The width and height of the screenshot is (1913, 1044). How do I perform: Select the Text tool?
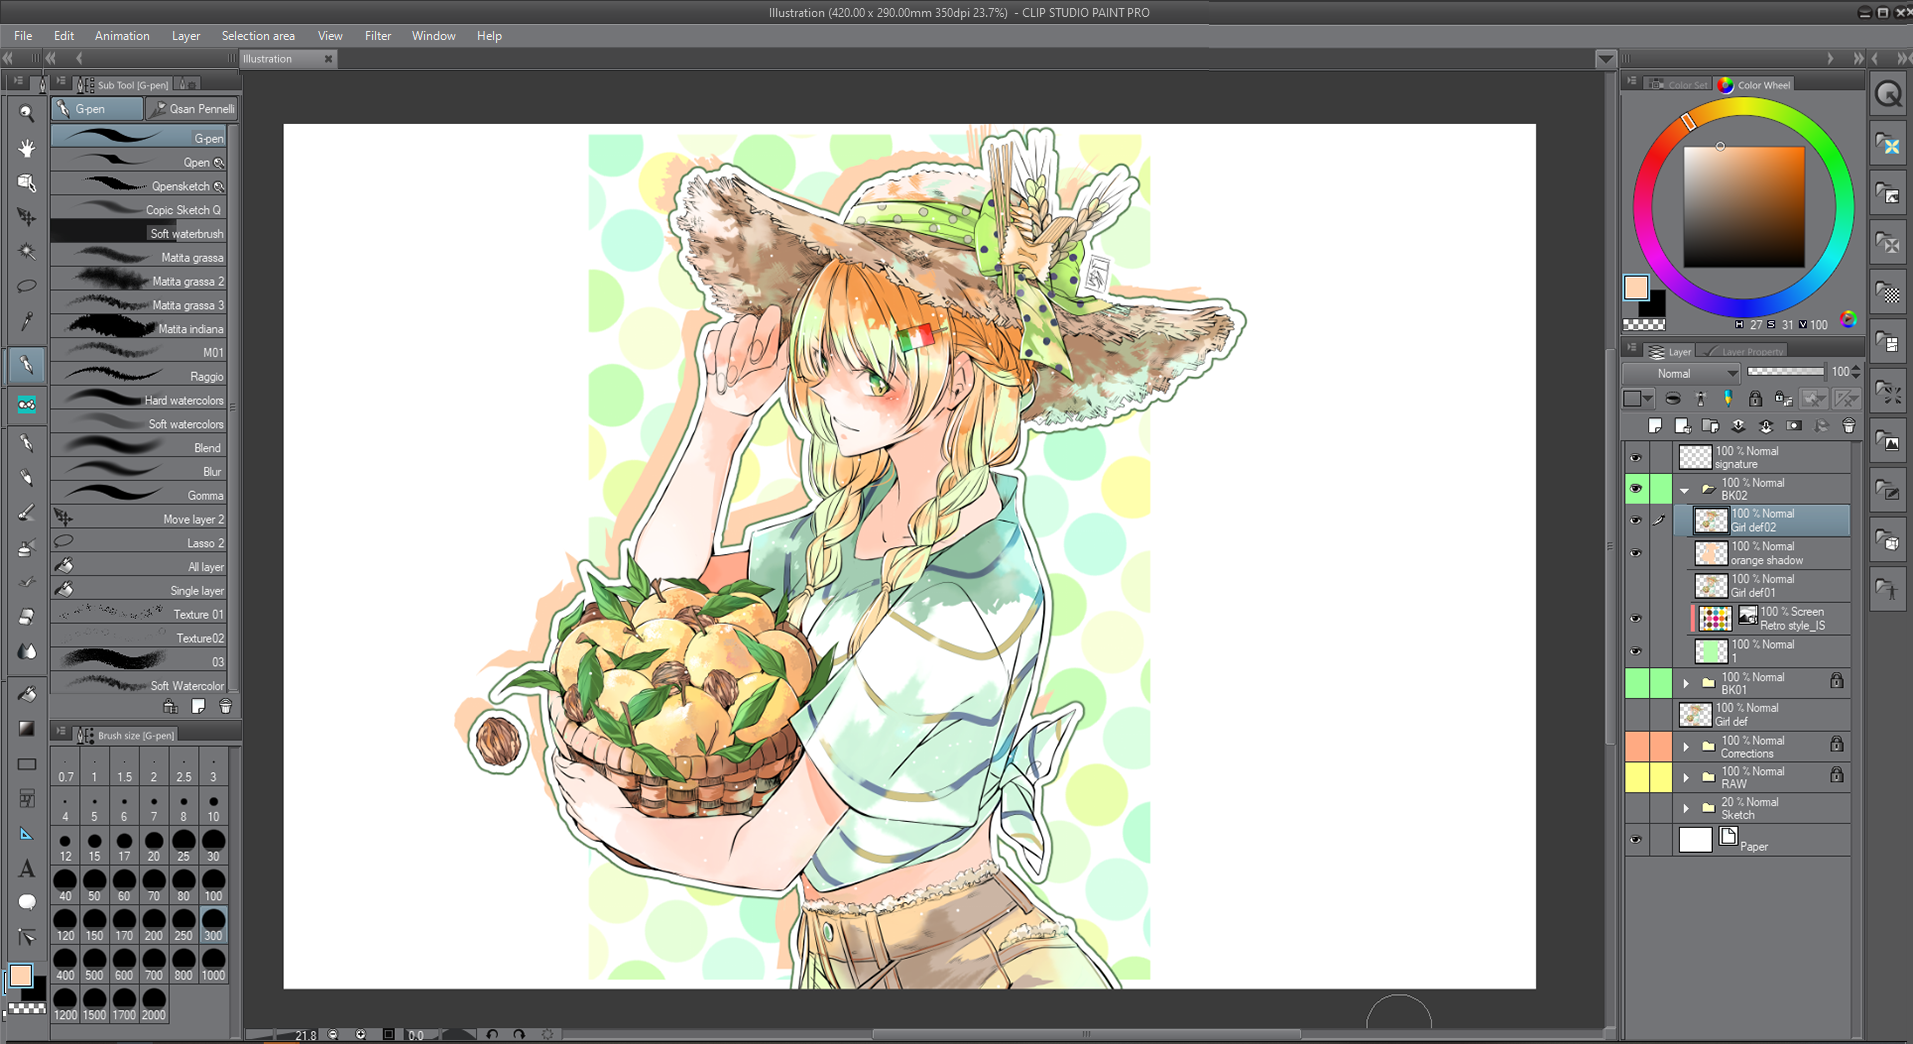tap(27, 869)
